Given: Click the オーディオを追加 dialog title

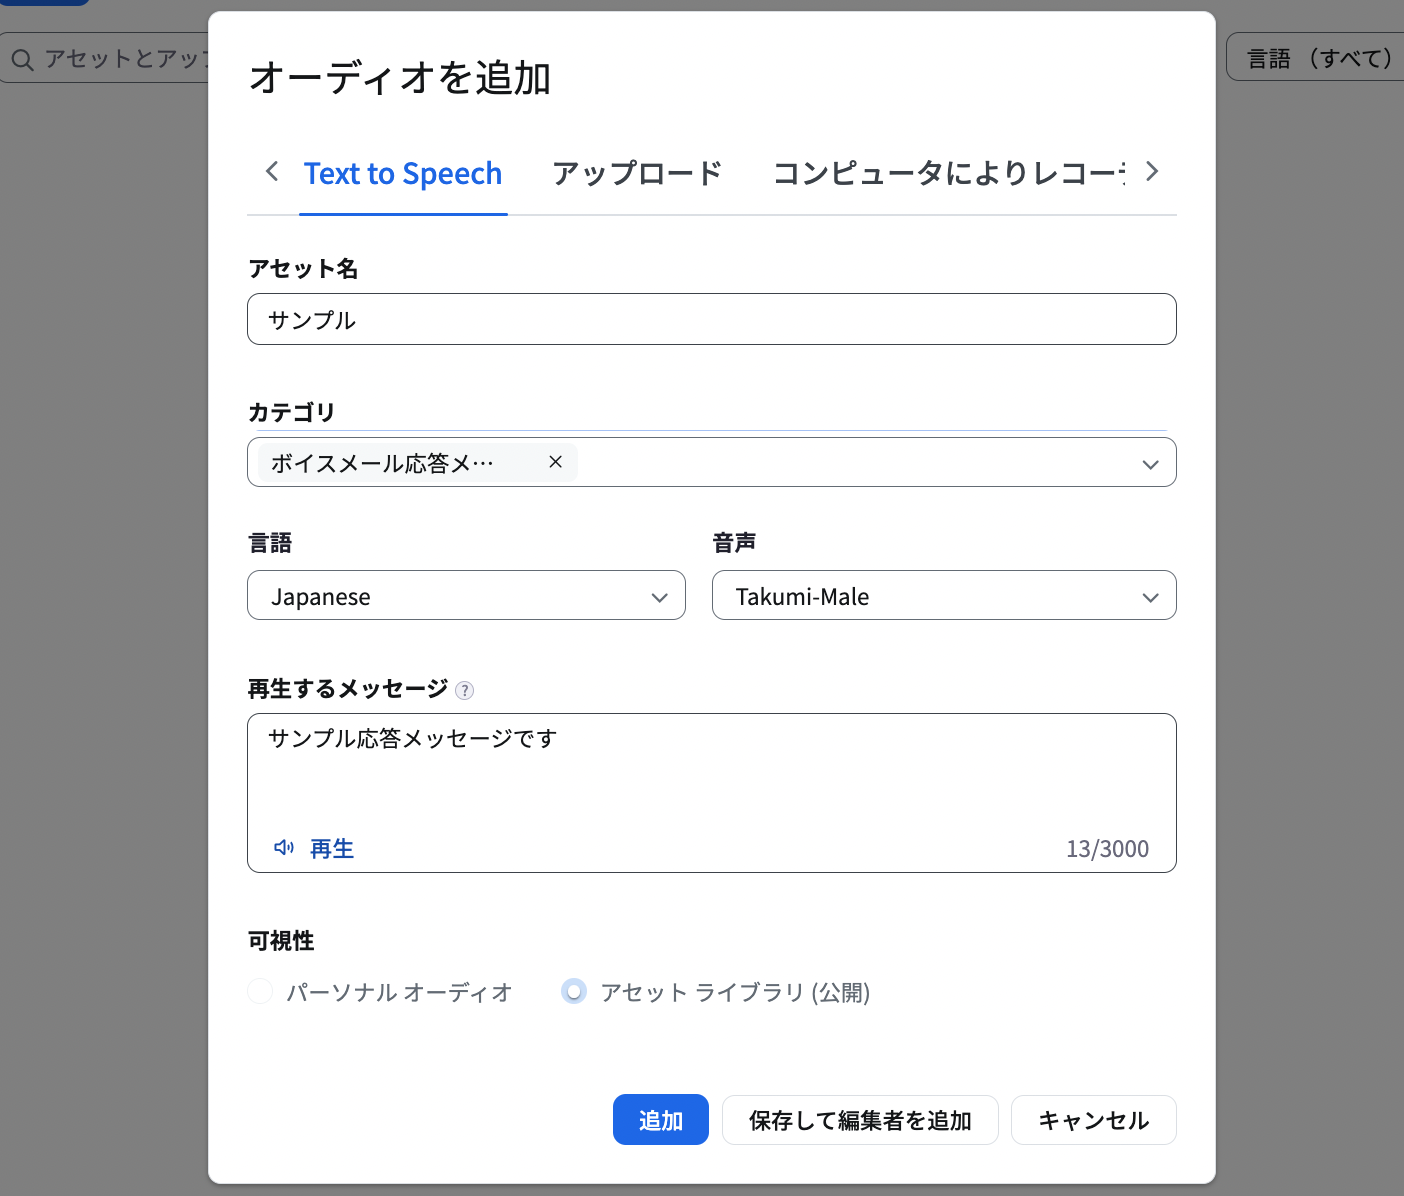Looking at the screenshot, I should tap(400, 78).
